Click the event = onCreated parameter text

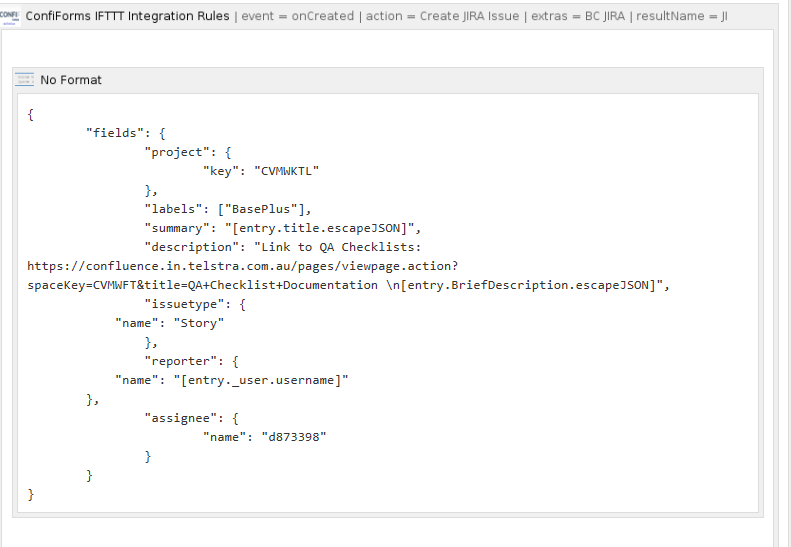pos(298,16)
